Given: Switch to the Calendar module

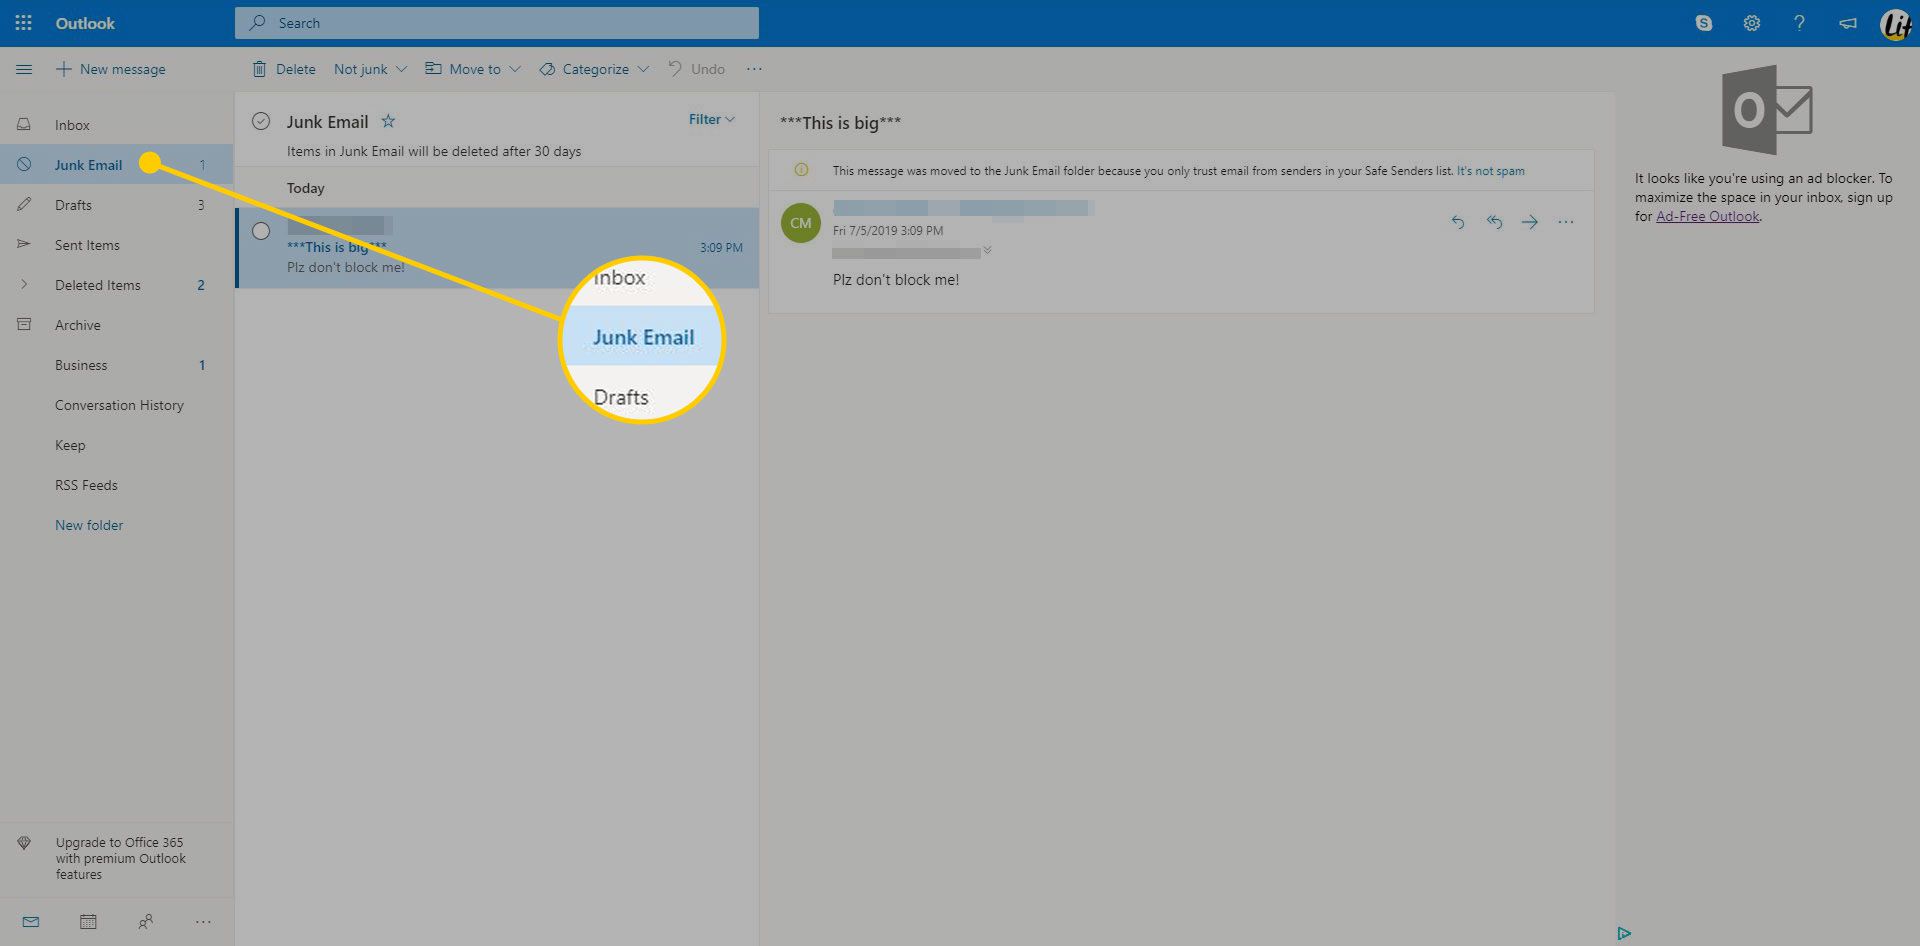Looking at the screenshot, I should coord(88,921).
